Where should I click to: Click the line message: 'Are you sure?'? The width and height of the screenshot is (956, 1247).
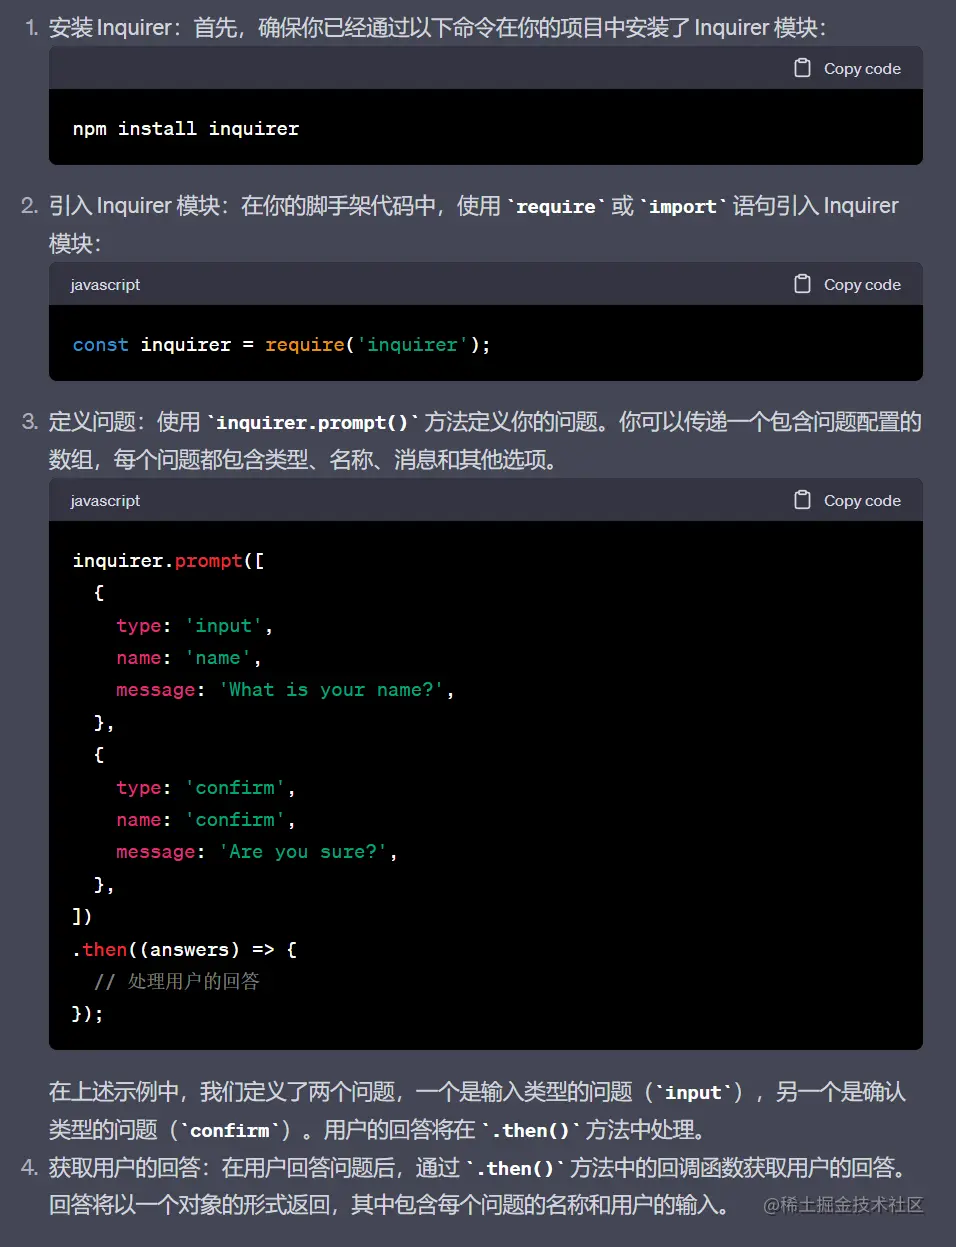(x=256, y=851)
